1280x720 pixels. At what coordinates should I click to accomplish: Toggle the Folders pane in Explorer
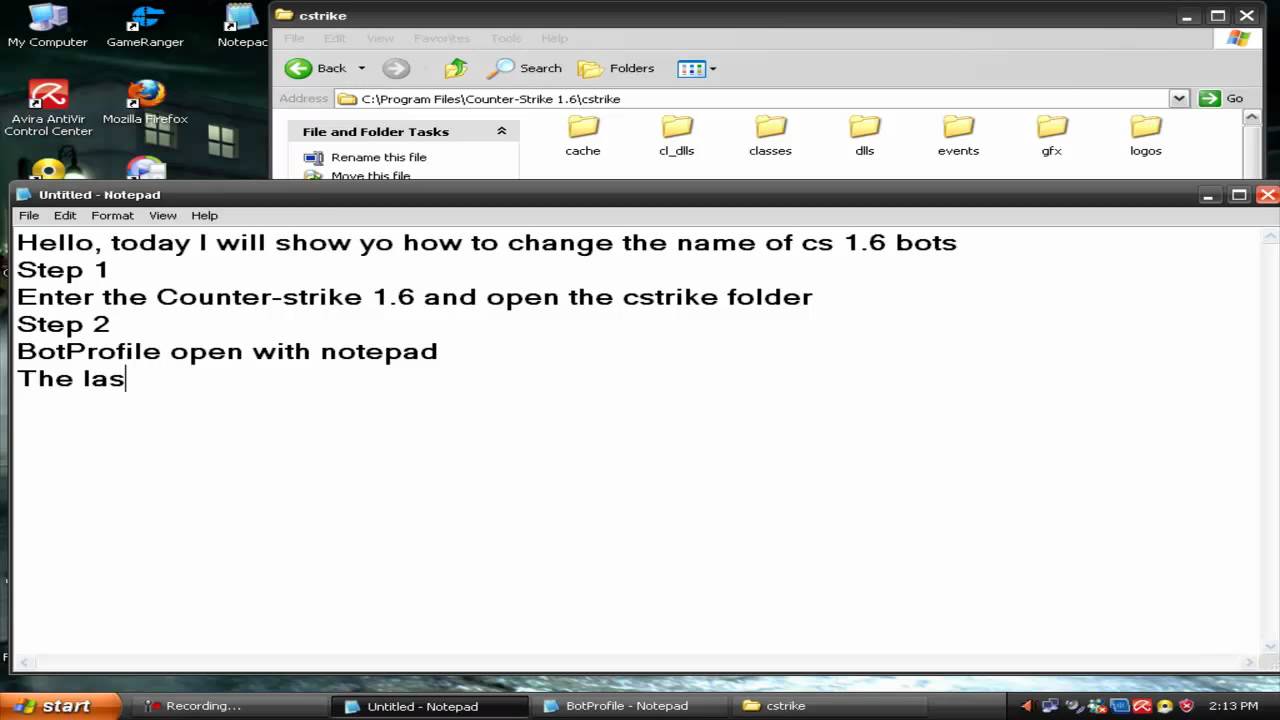point(617,68)
